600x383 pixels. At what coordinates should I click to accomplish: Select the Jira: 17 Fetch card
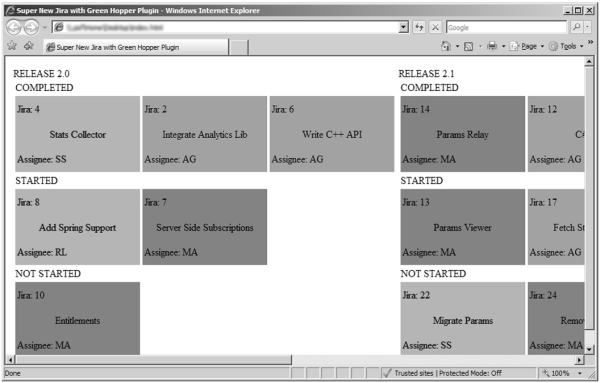tap(556, 227)
